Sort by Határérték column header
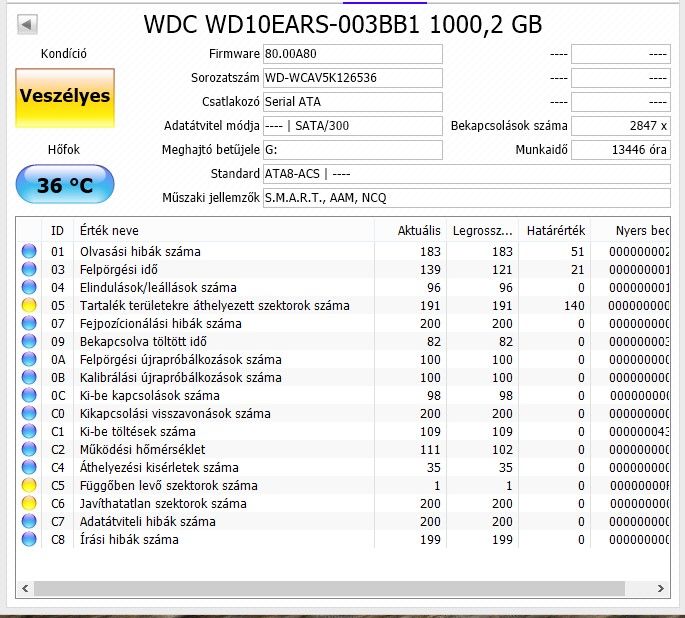685x618 pixels. coord(554,231)
